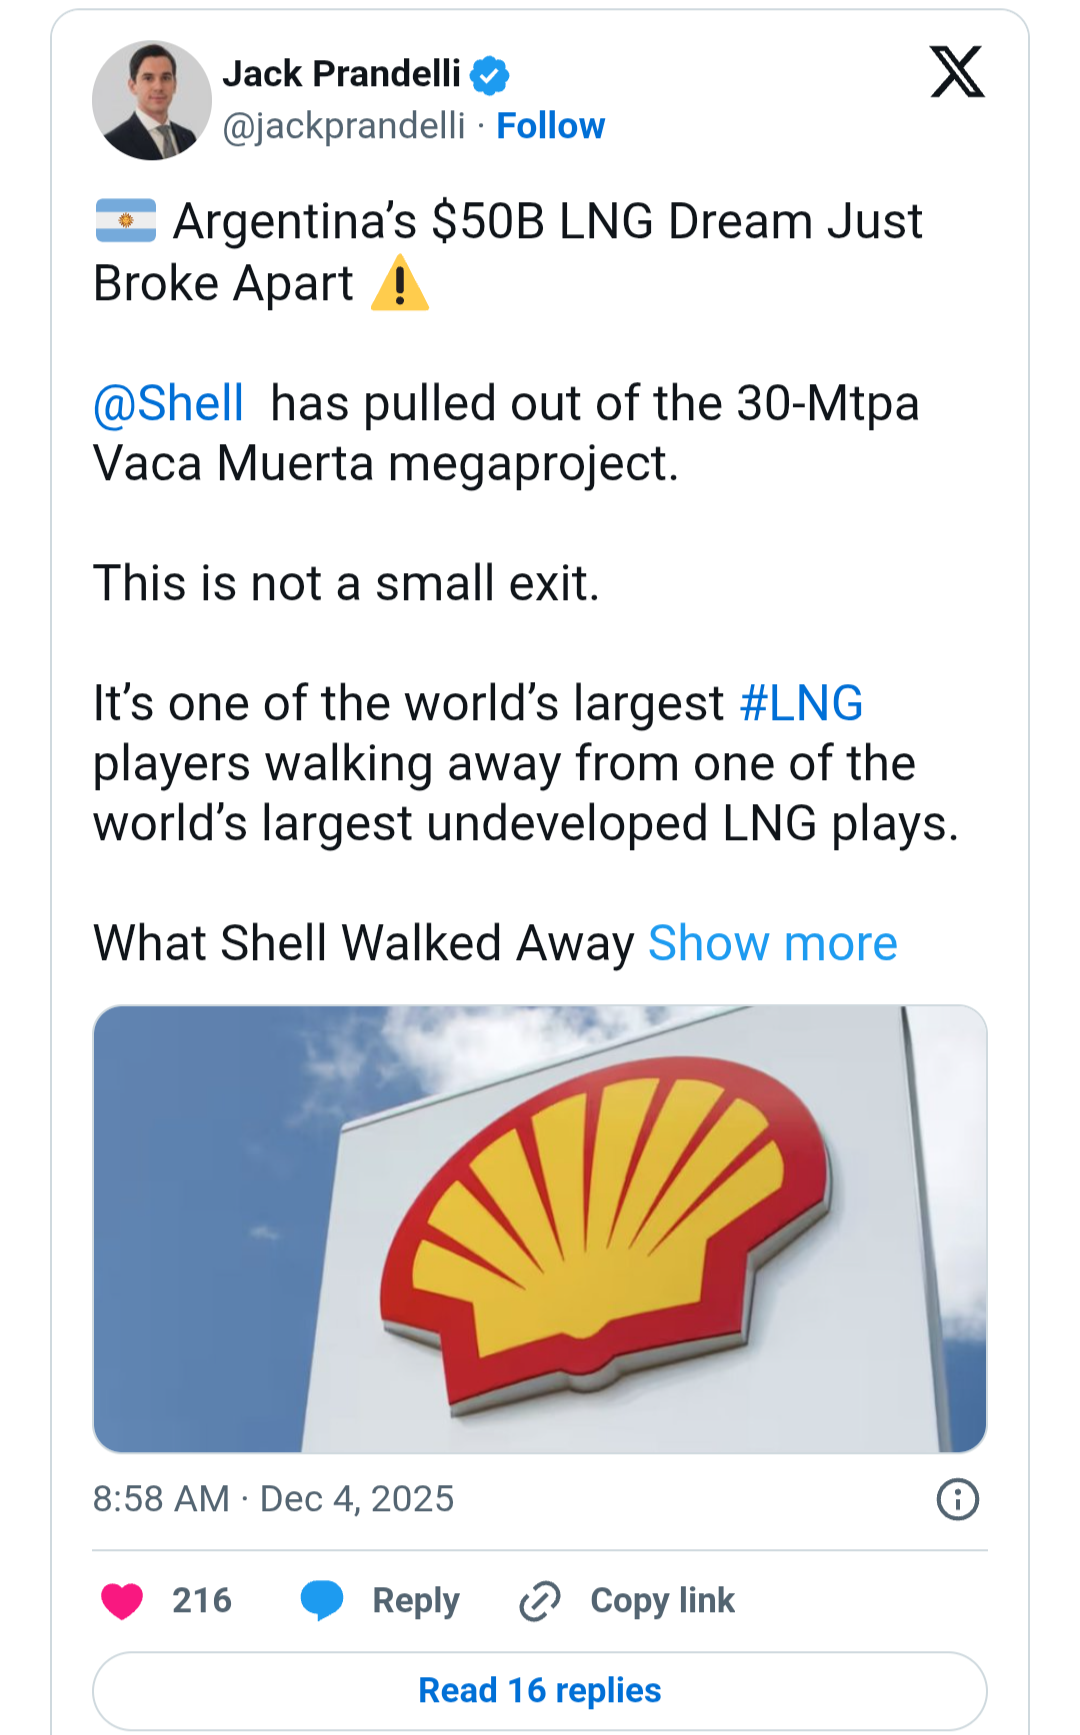Image resolution: width=1080 pixels, height=1735 pixels.
Task: Click the yellow warning sign emoji
Action: 399,283
